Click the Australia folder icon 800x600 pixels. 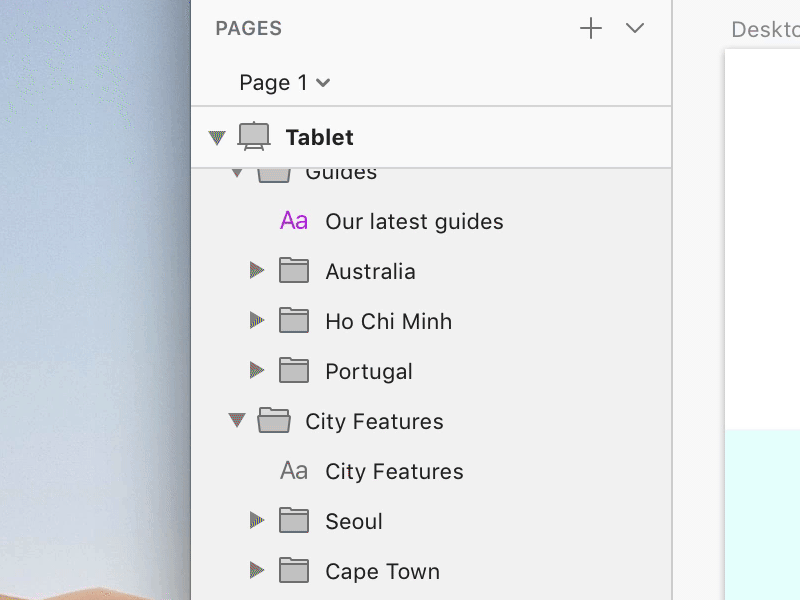[x=294, y=271]
